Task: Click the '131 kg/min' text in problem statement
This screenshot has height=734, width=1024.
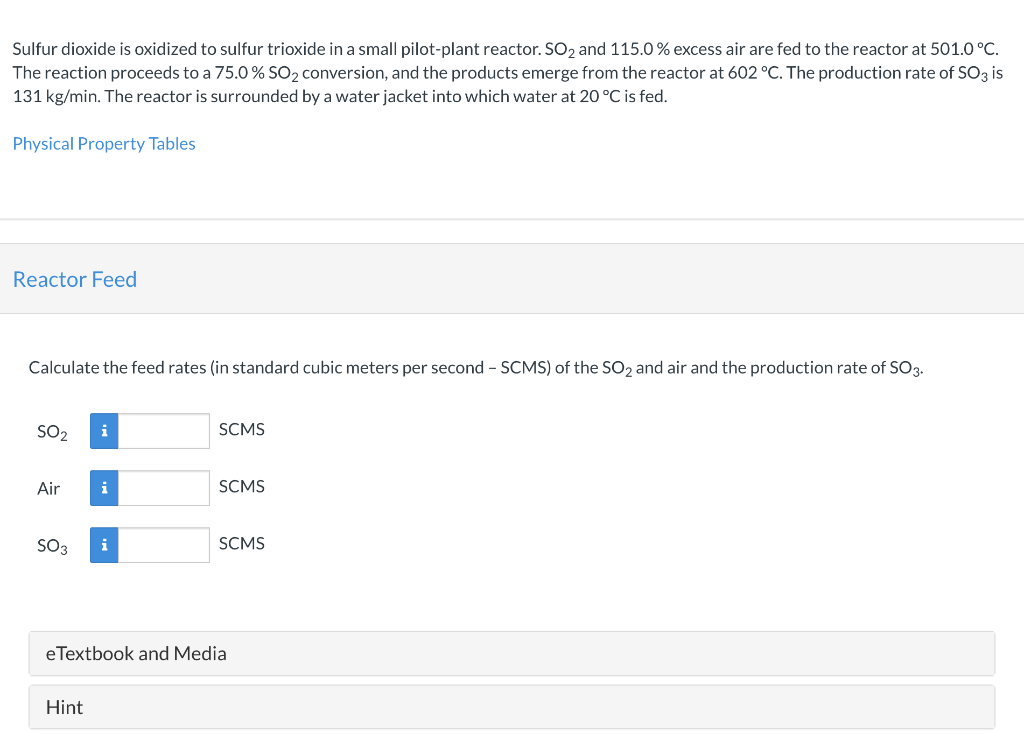Action: 52,97
